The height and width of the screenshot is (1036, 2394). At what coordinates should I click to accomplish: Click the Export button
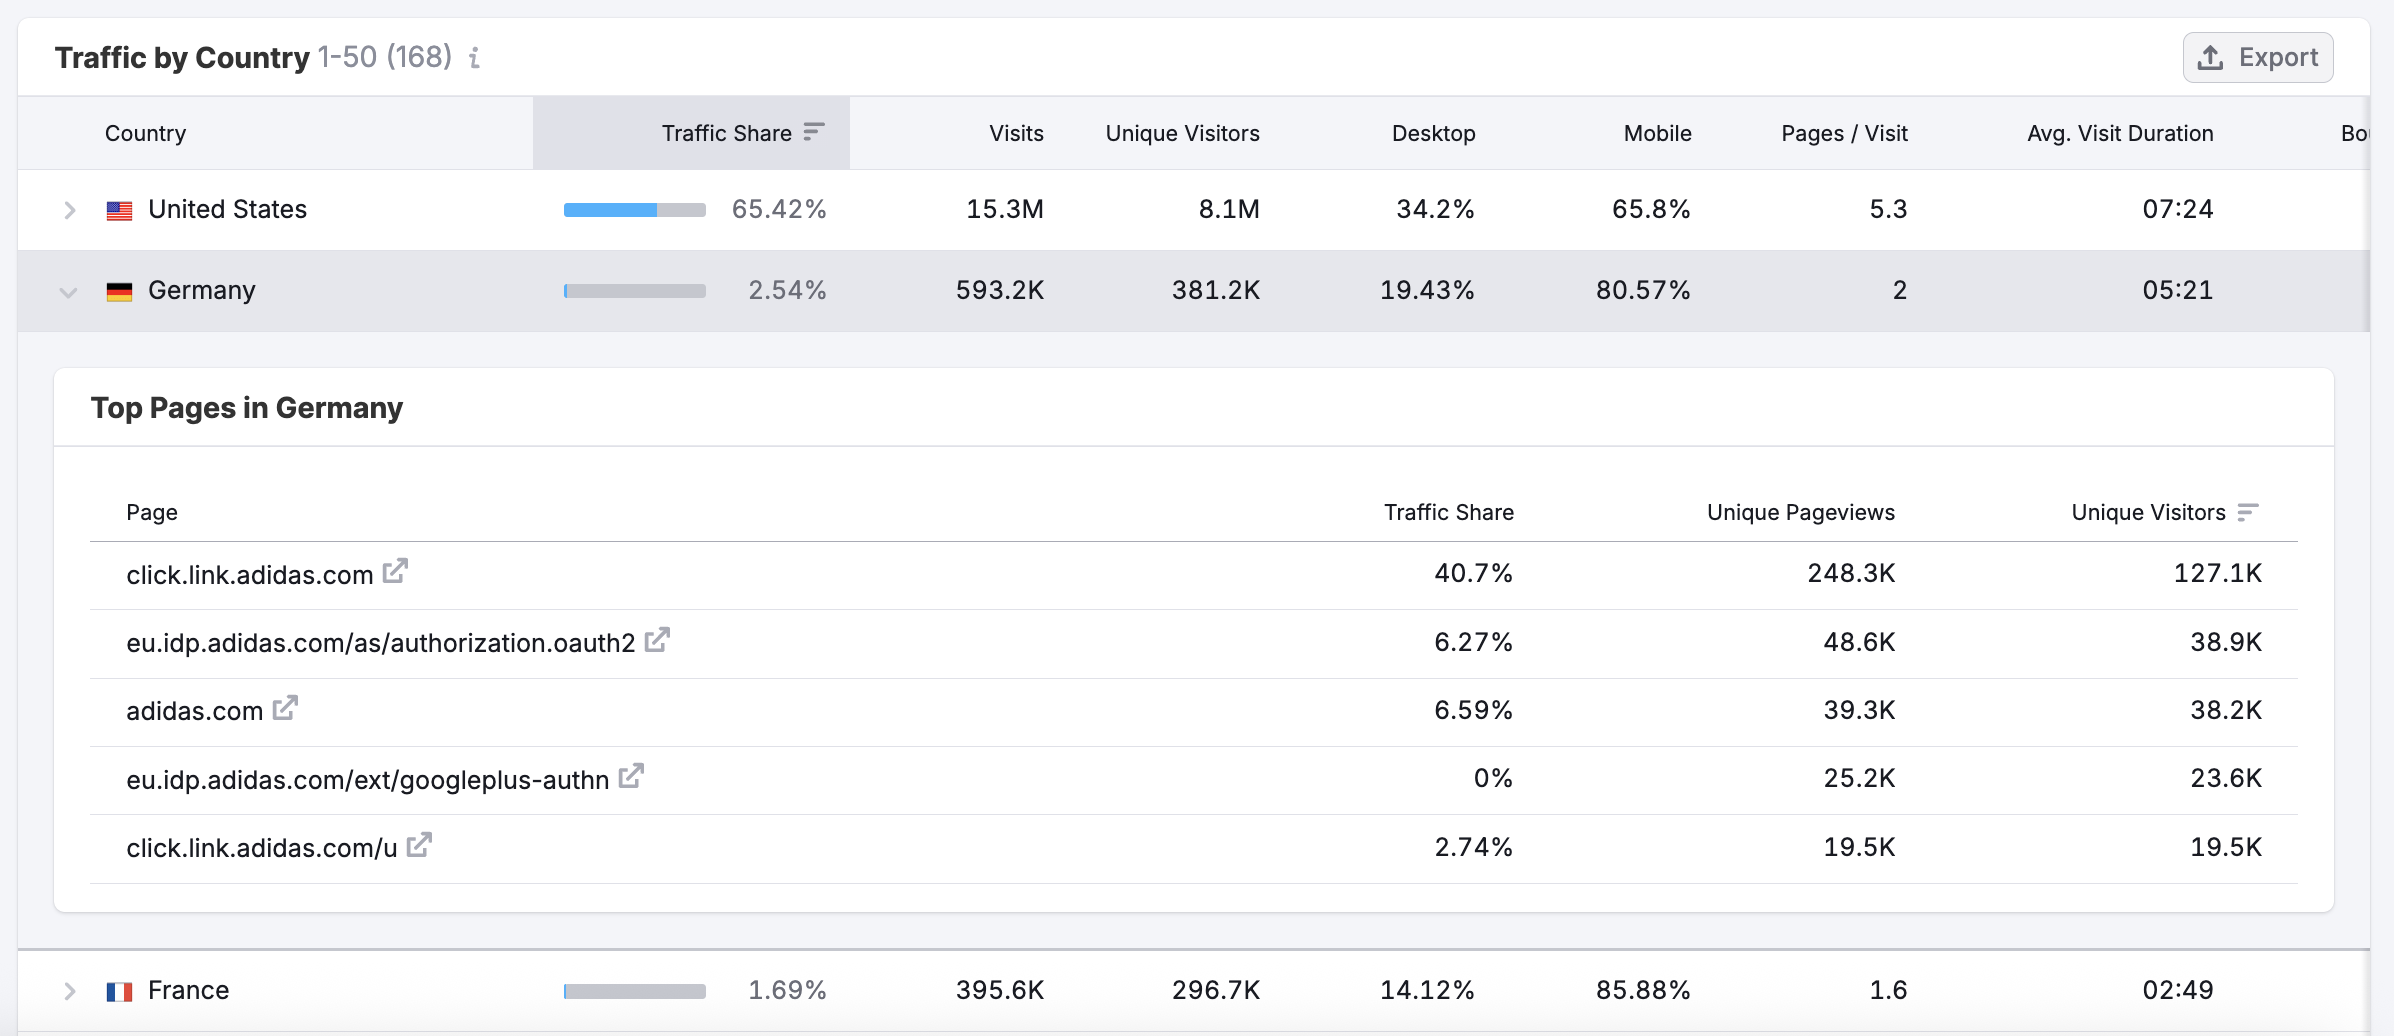pos(2258,58)
